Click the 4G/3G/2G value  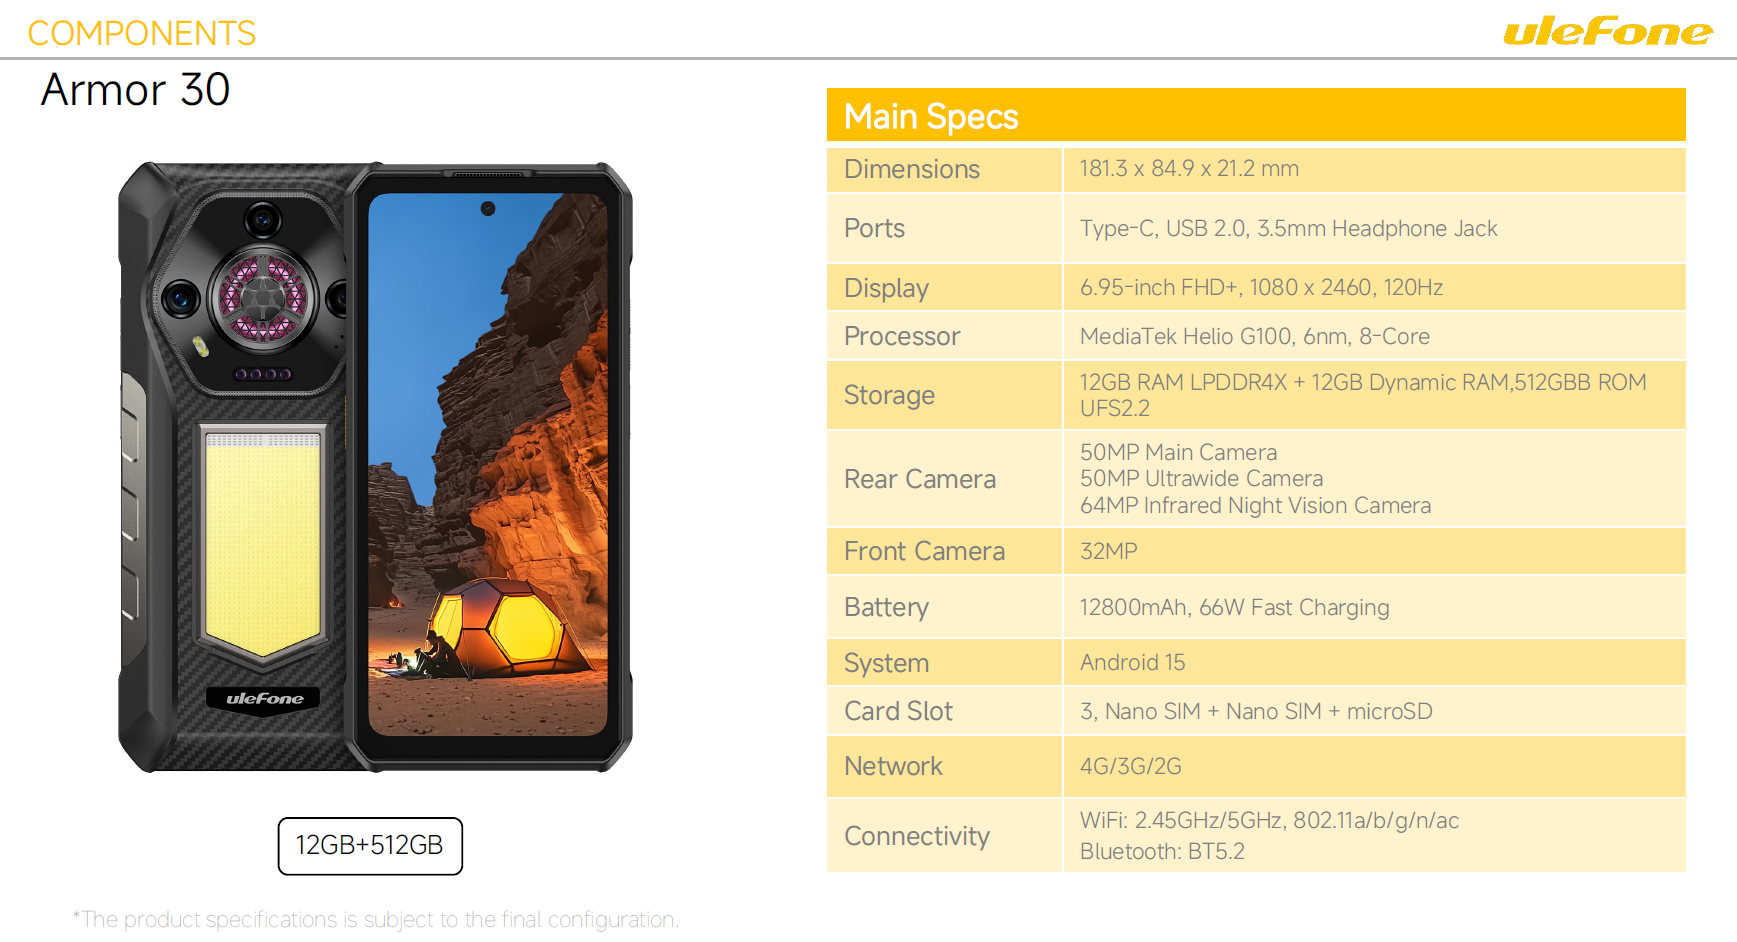[1130, 766]
